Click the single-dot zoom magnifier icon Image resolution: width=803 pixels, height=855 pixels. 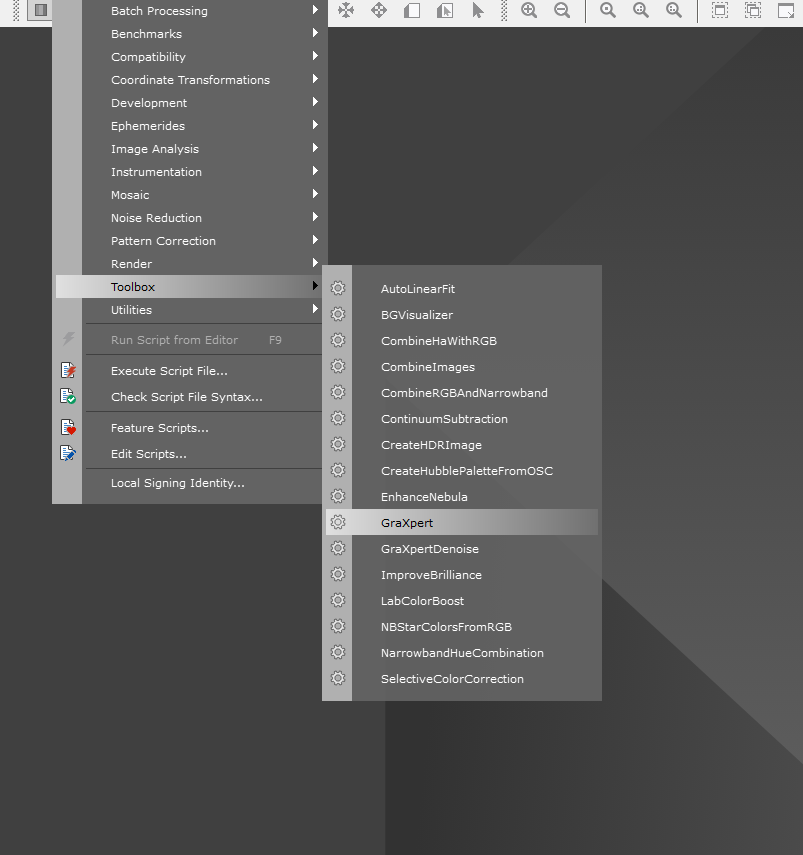pyautogui.click(x=608, y=10)
